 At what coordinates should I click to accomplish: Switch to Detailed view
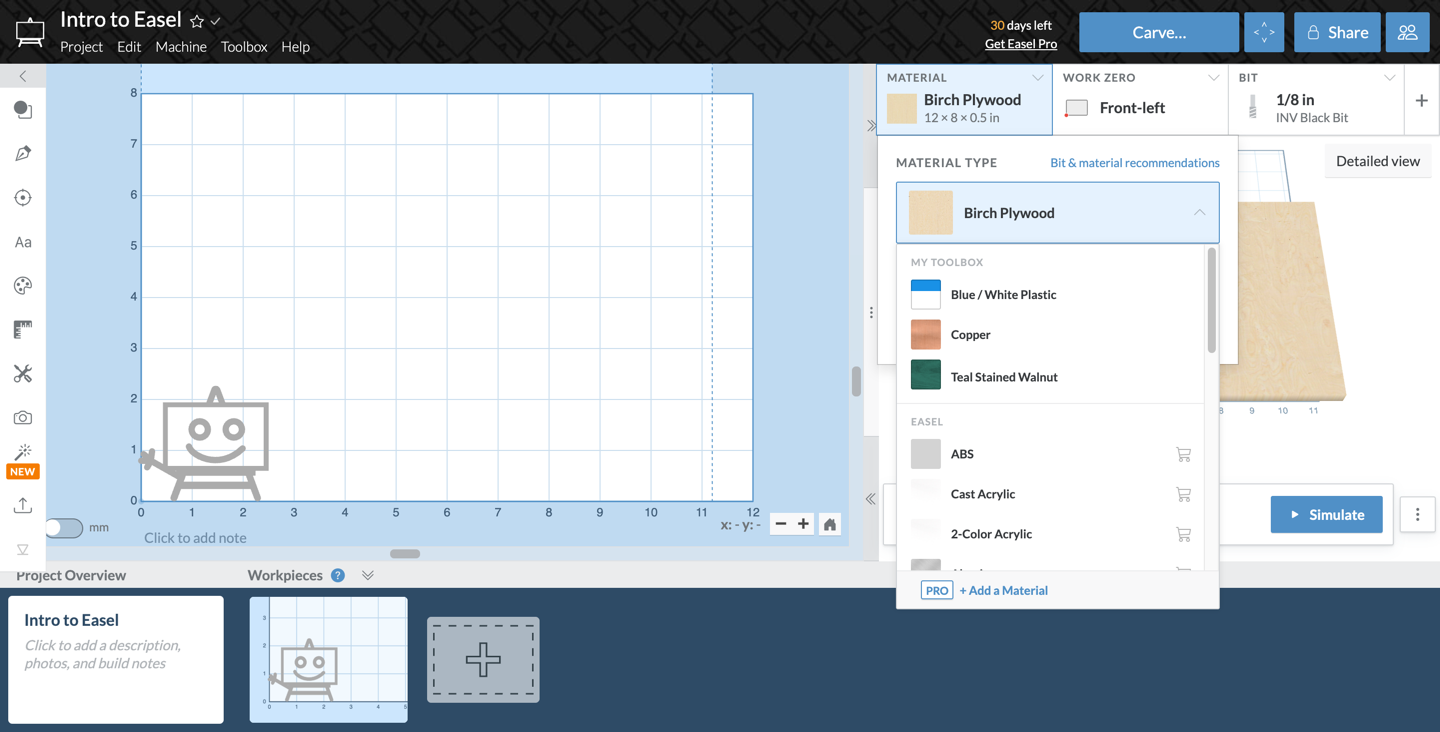(x=1377, y=161)
